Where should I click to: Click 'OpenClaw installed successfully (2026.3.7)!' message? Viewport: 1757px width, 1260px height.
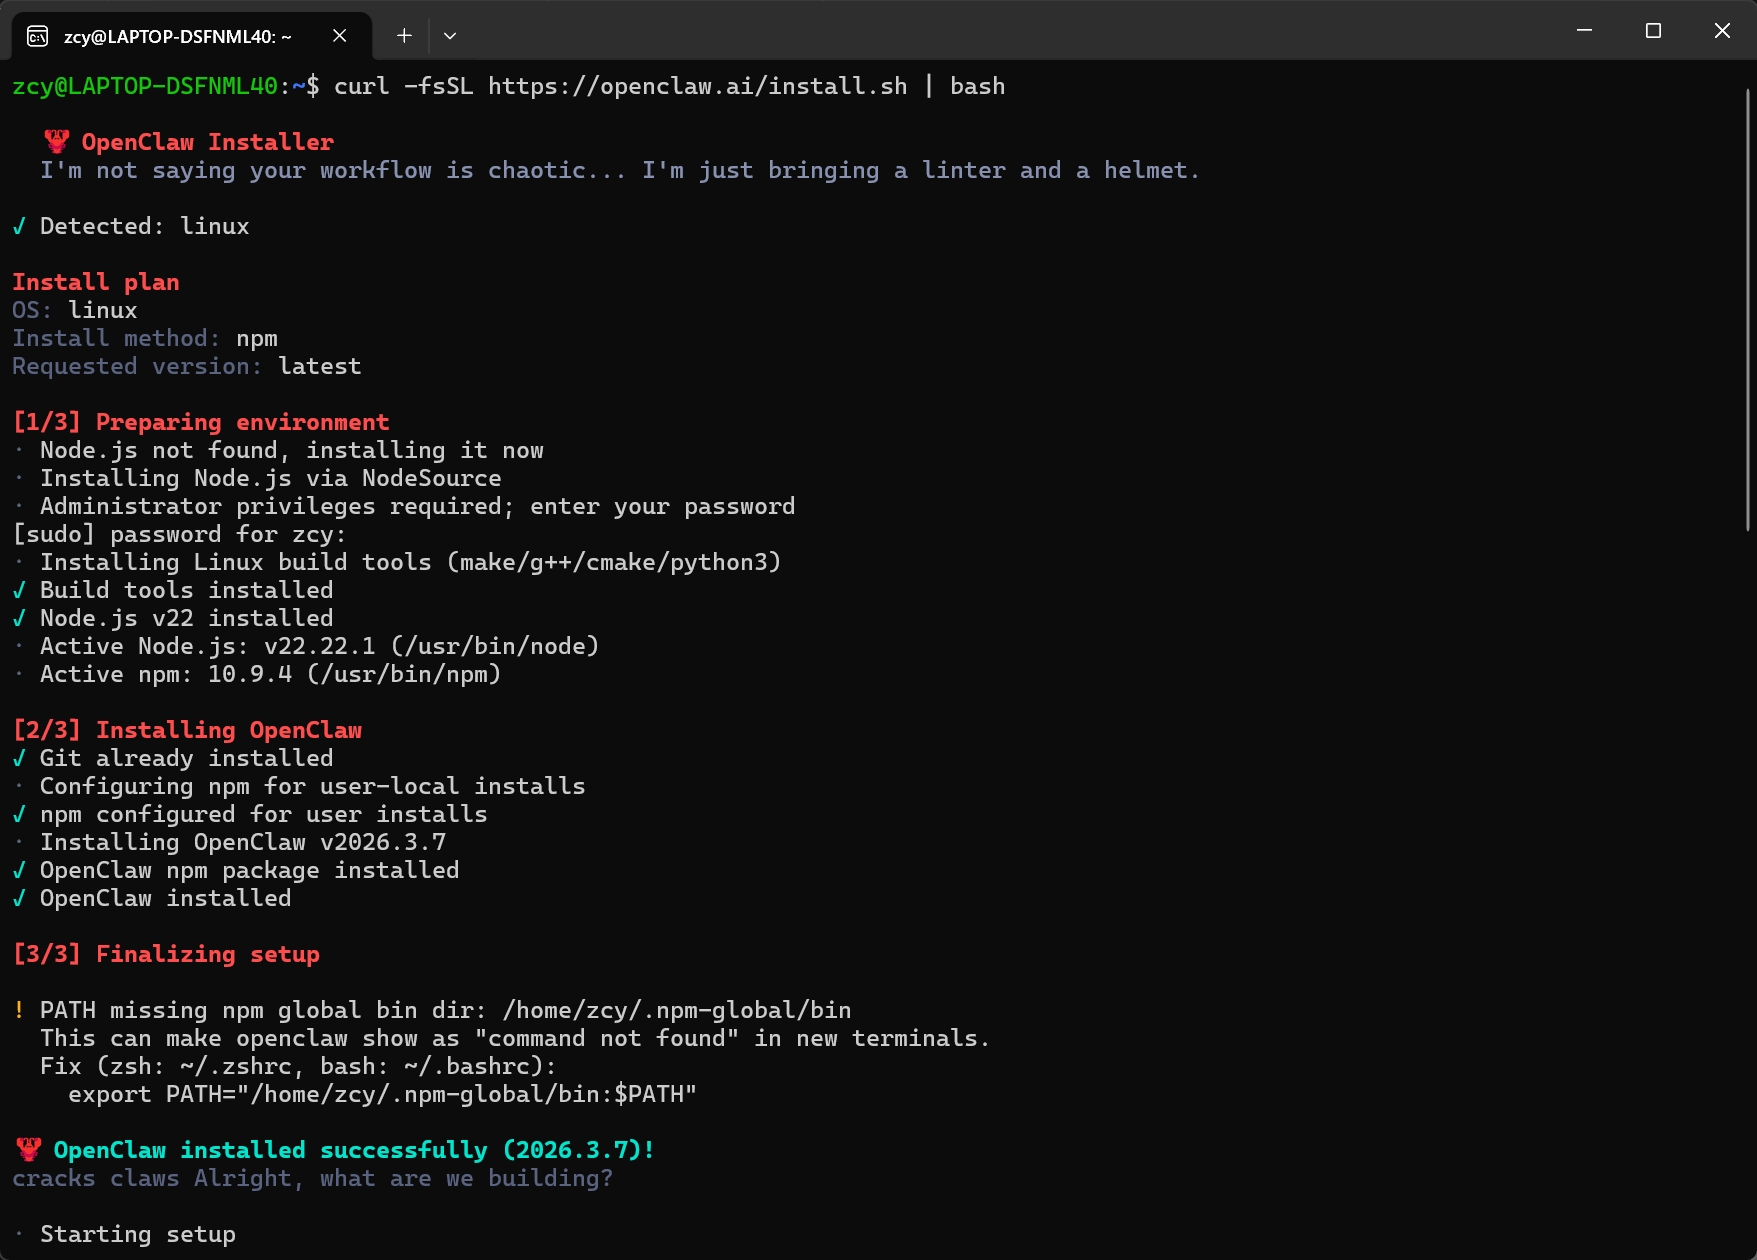pyautogui.click(x=354, y=1150)
